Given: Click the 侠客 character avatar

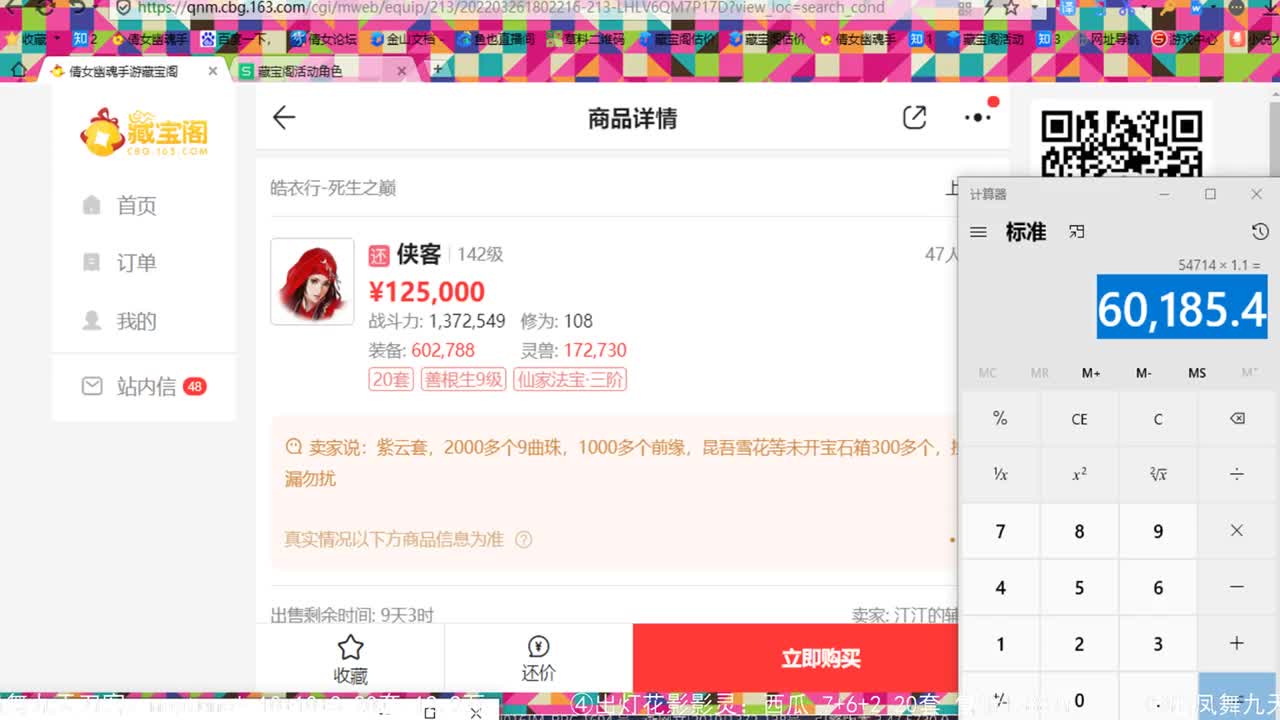Looking at the screenshot, I should pyautogui.click(x=312, y=281).
